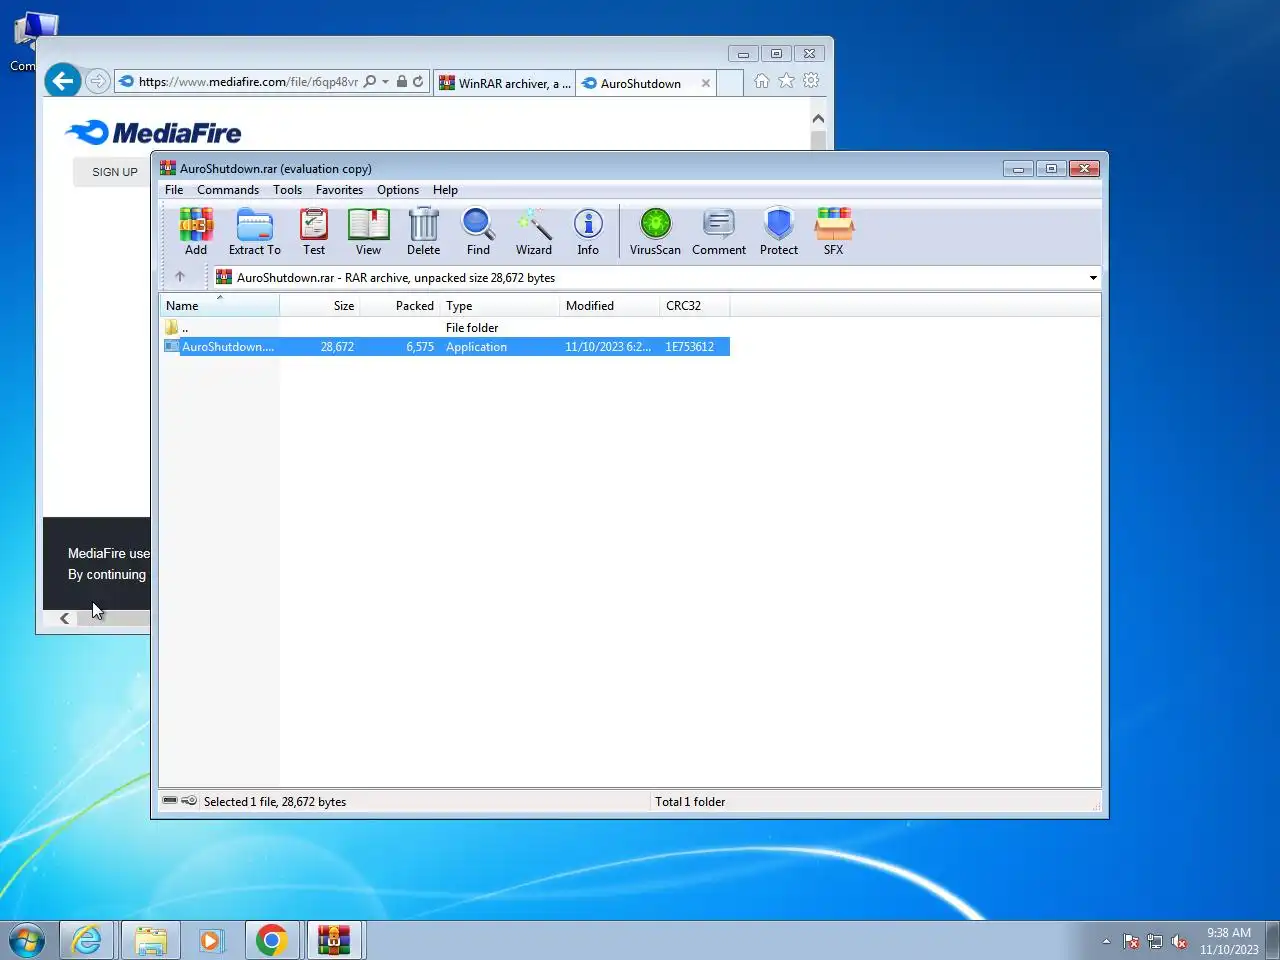Click browser back arrow button
Viewport: 1280px width, 960px height.
coord(63,81)
